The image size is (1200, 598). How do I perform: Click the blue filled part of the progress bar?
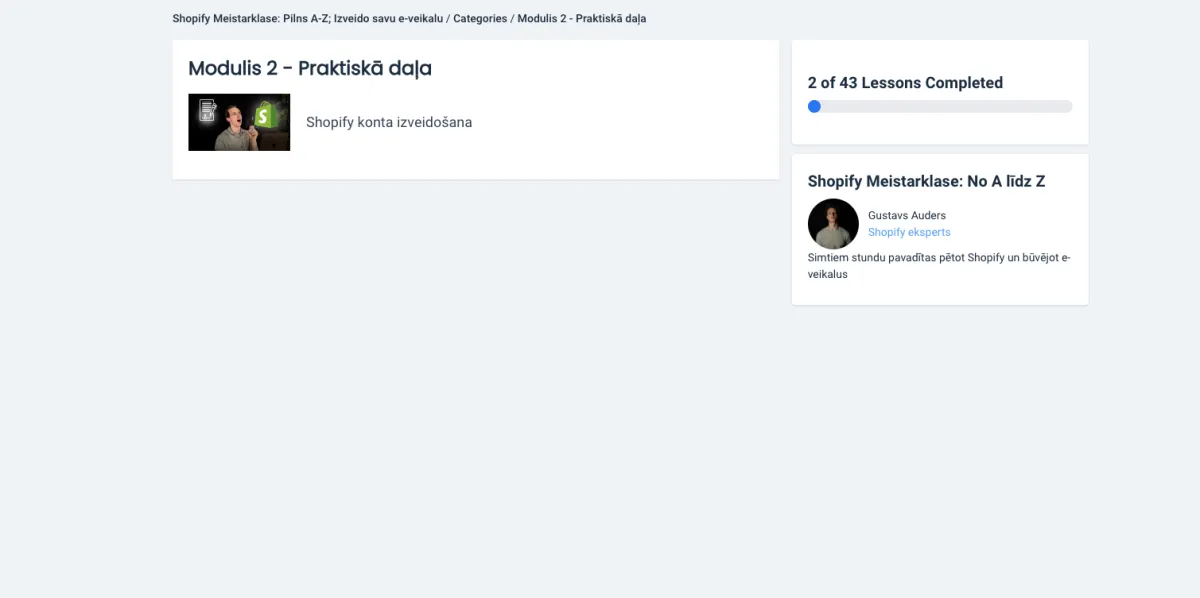point(814,106)
